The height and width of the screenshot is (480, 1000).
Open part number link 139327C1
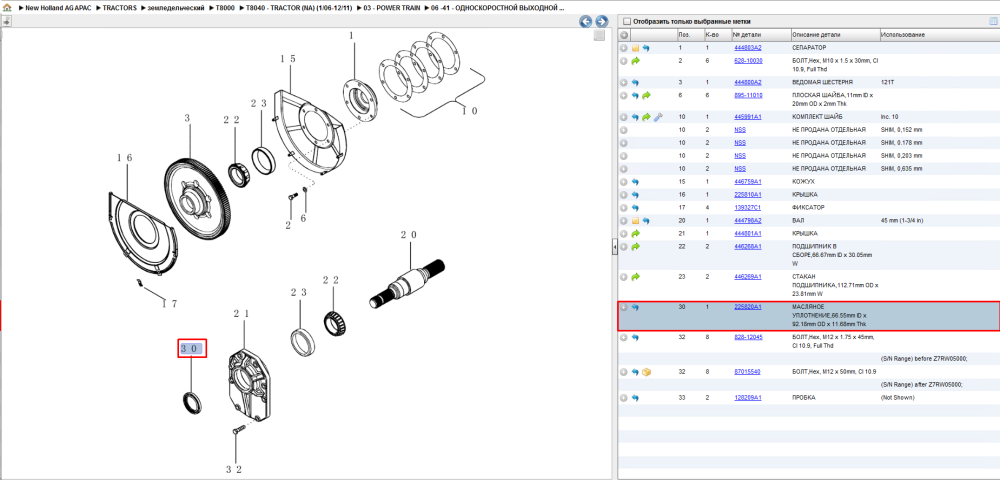click(748, 207)
